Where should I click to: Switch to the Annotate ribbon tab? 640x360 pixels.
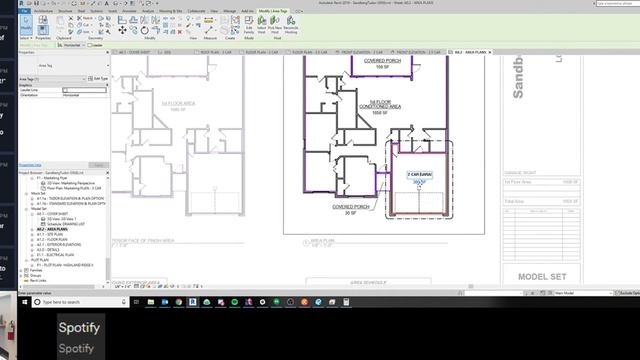coord(129,11)
